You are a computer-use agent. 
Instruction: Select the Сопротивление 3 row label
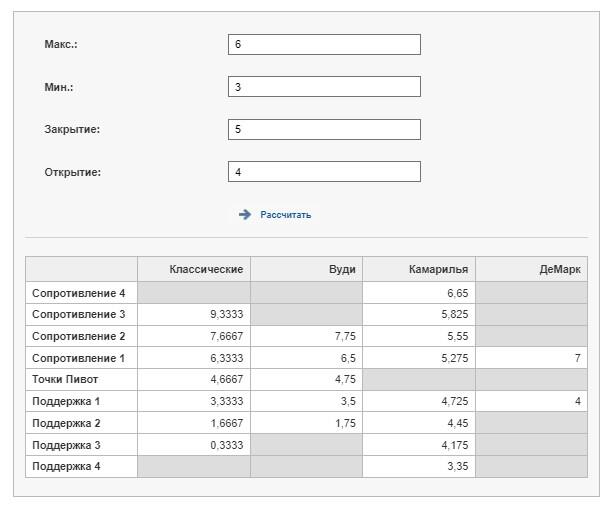tap(79, 314)
